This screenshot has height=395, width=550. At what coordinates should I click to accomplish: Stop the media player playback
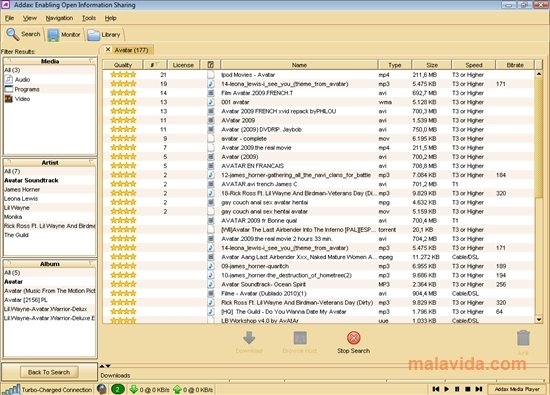tap(468, 389)
